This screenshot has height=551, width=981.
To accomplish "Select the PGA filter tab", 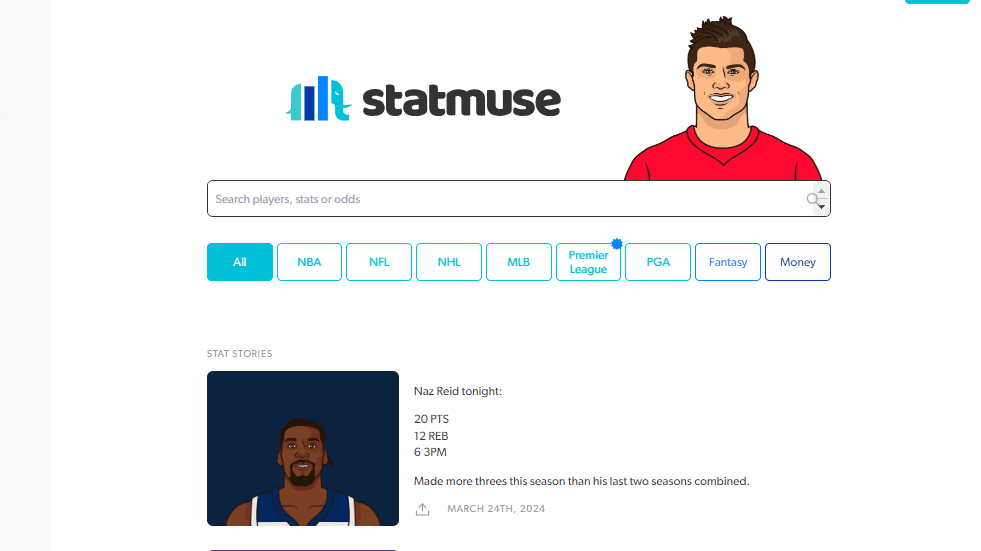I will click(658, 262).
